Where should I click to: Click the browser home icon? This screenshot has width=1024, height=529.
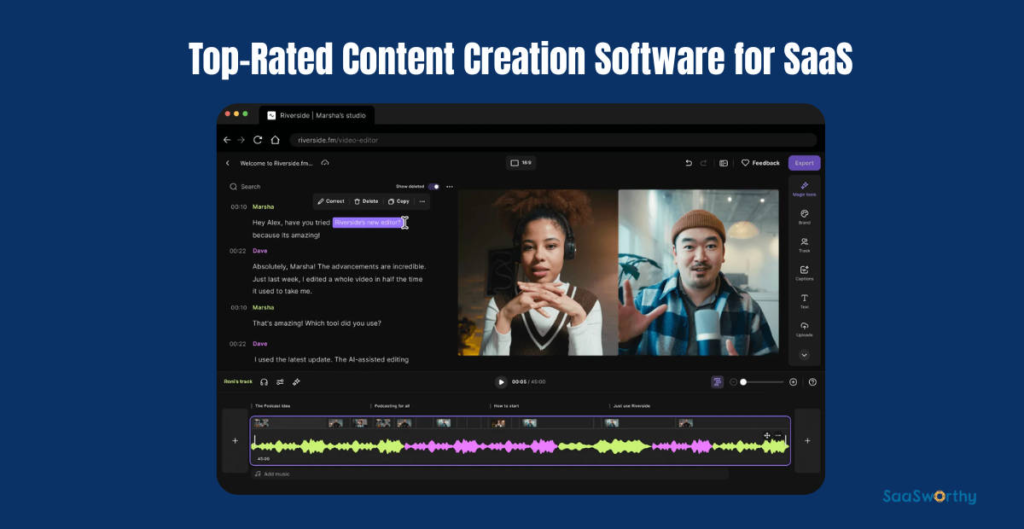[275, 140]
